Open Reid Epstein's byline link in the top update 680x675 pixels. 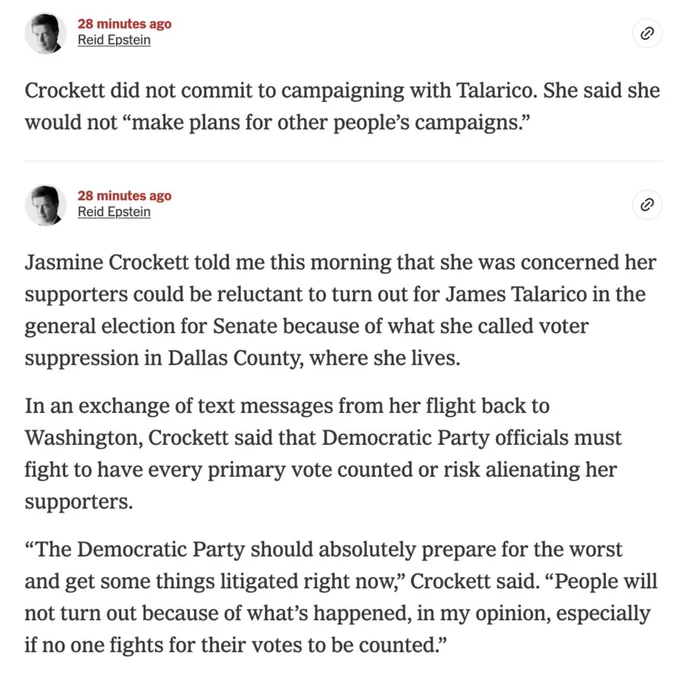(114, 41)
